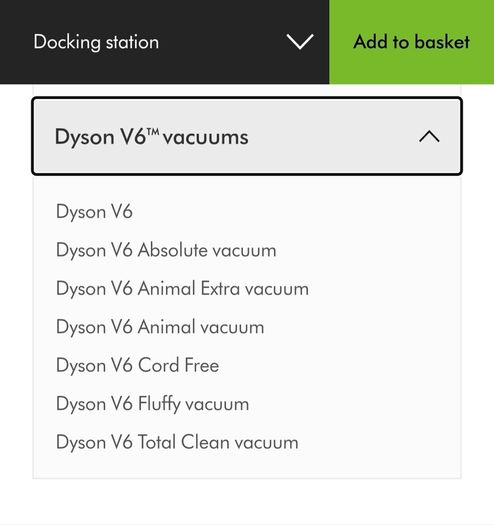Click the dark product selector bar

(x=164, y=42)
